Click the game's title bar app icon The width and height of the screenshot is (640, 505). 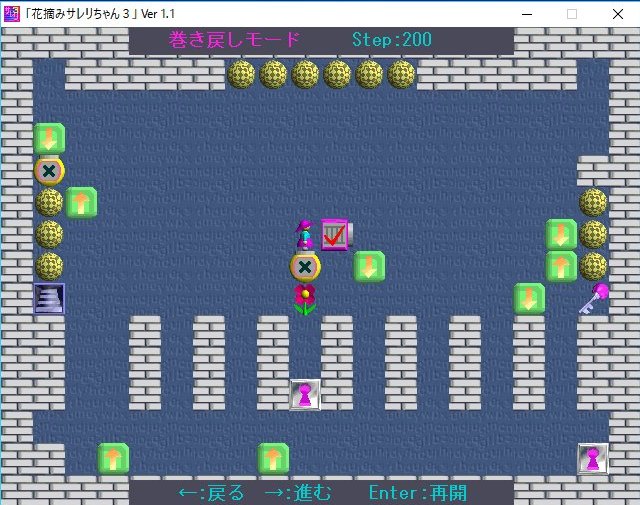click(x=12, y=13)
